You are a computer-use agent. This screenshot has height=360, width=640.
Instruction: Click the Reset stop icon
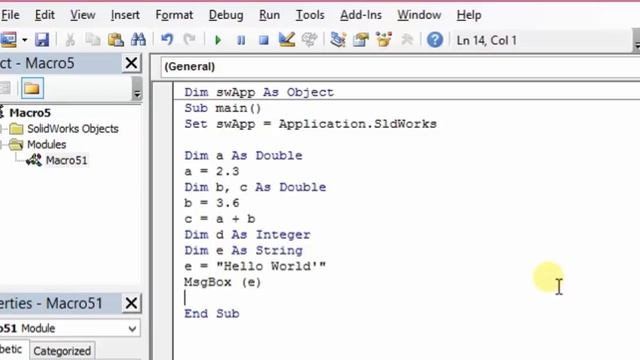pos(264,40)
